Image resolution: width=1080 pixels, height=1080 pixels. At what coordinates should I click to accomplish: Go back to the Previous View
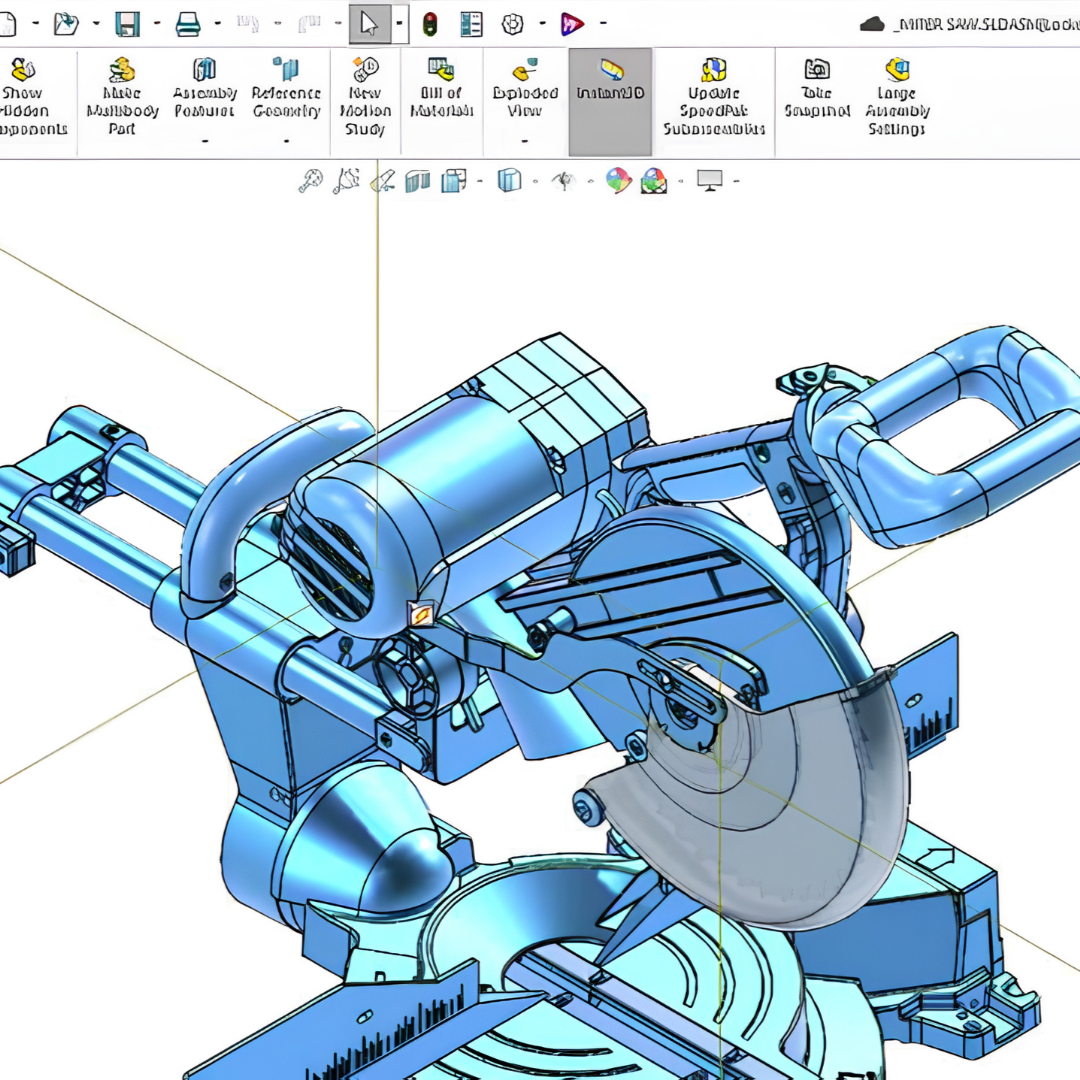coord(383,181)
